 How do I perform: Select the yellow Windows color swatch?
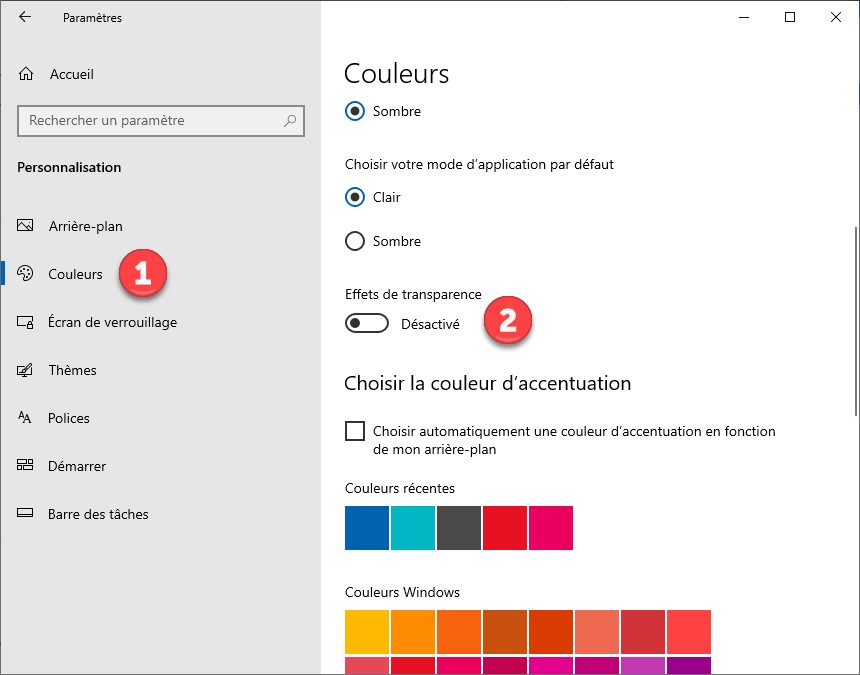(367, 632)
